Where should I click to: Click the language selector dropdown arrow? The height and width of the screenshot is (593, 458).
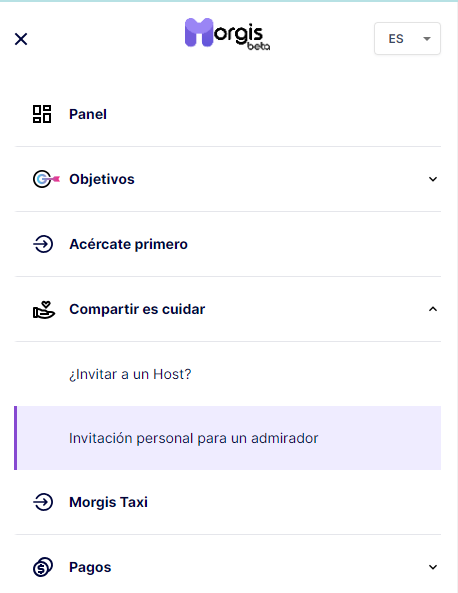pyautogui.click(x=427, y=39)
